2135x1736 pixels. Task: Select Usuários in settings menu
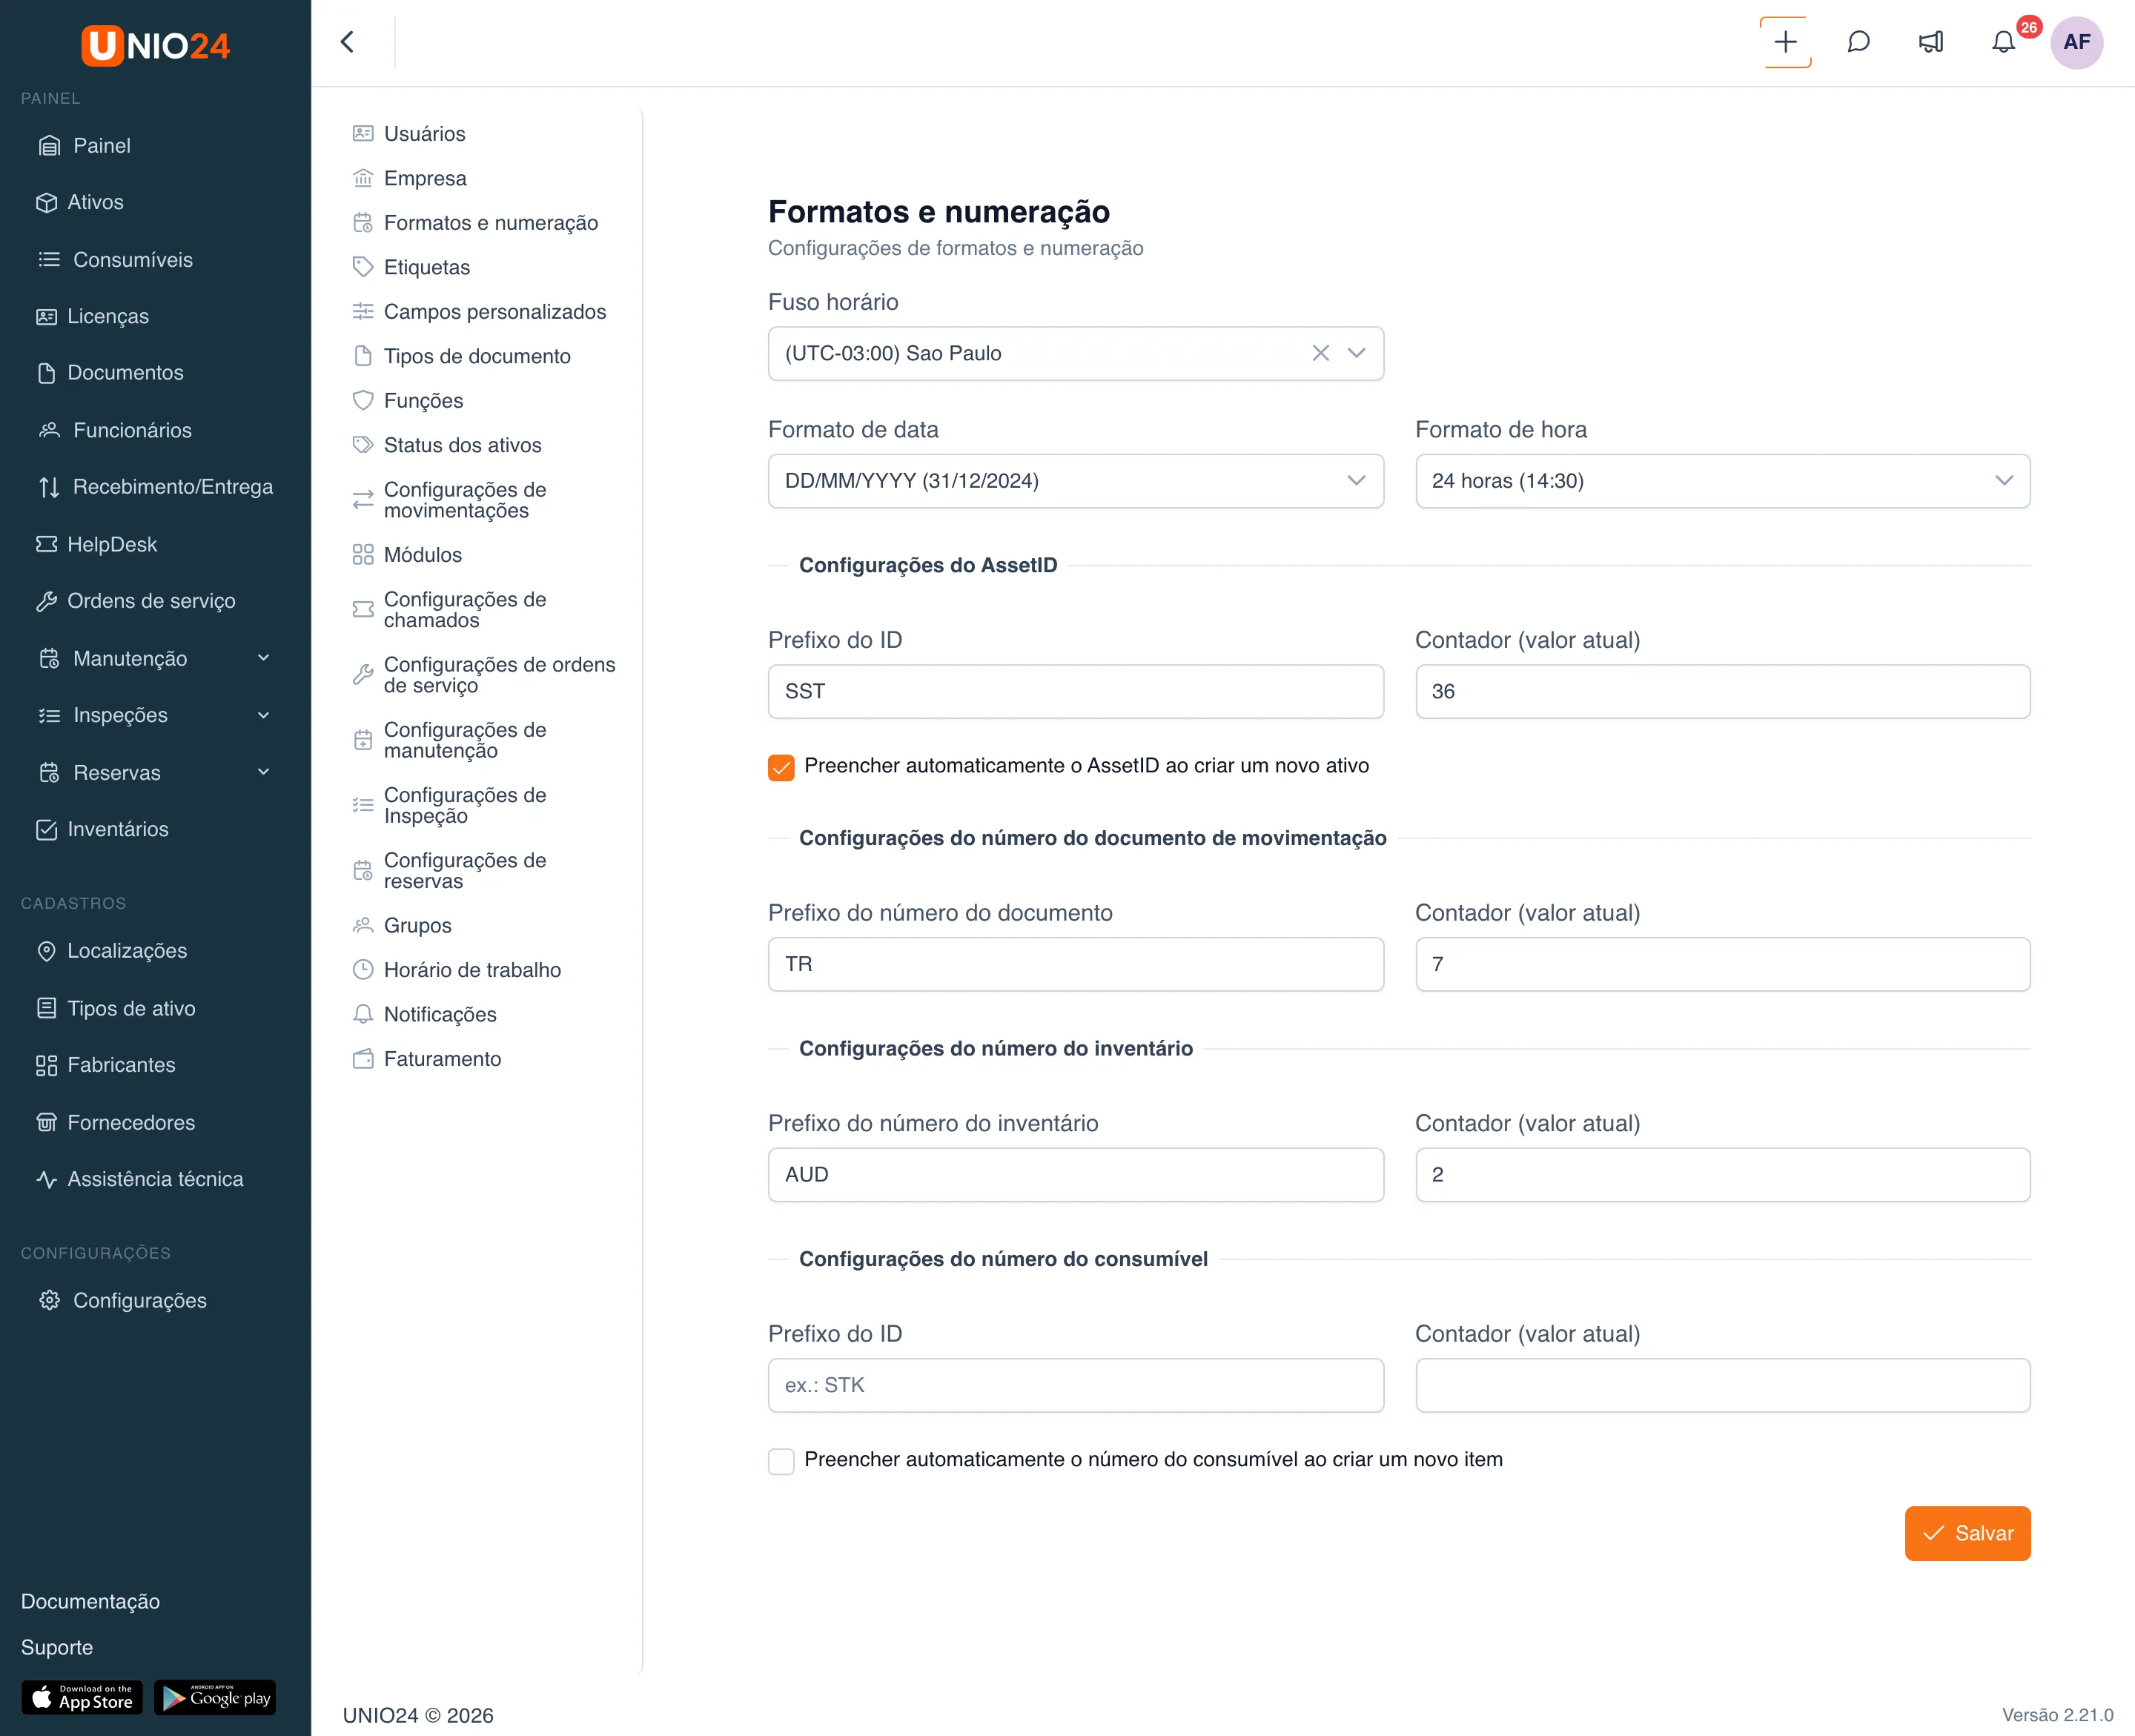click(424, 133)
